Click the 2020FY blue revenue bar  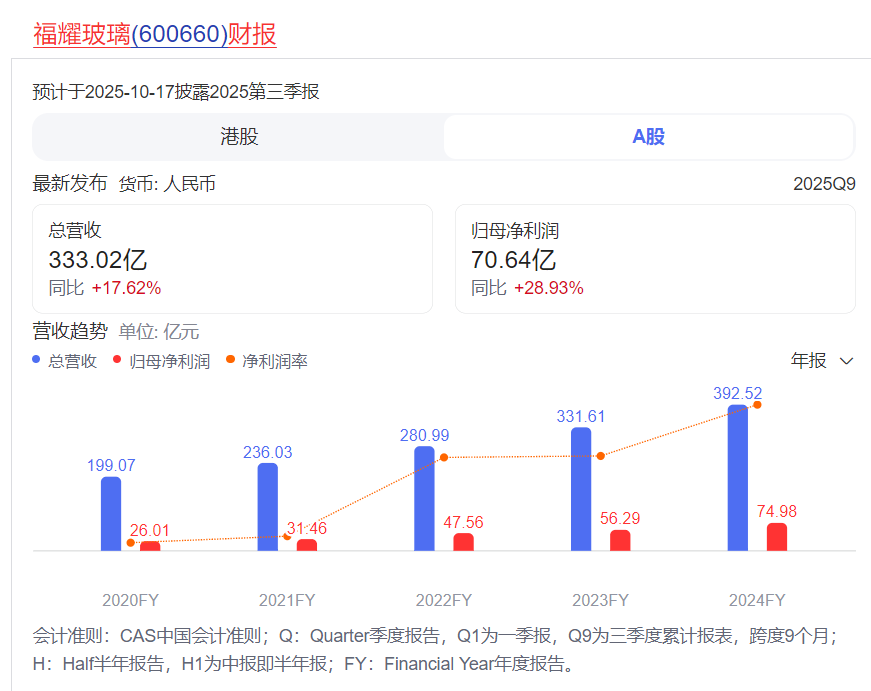pyautogui.click(x=111, y=514)
